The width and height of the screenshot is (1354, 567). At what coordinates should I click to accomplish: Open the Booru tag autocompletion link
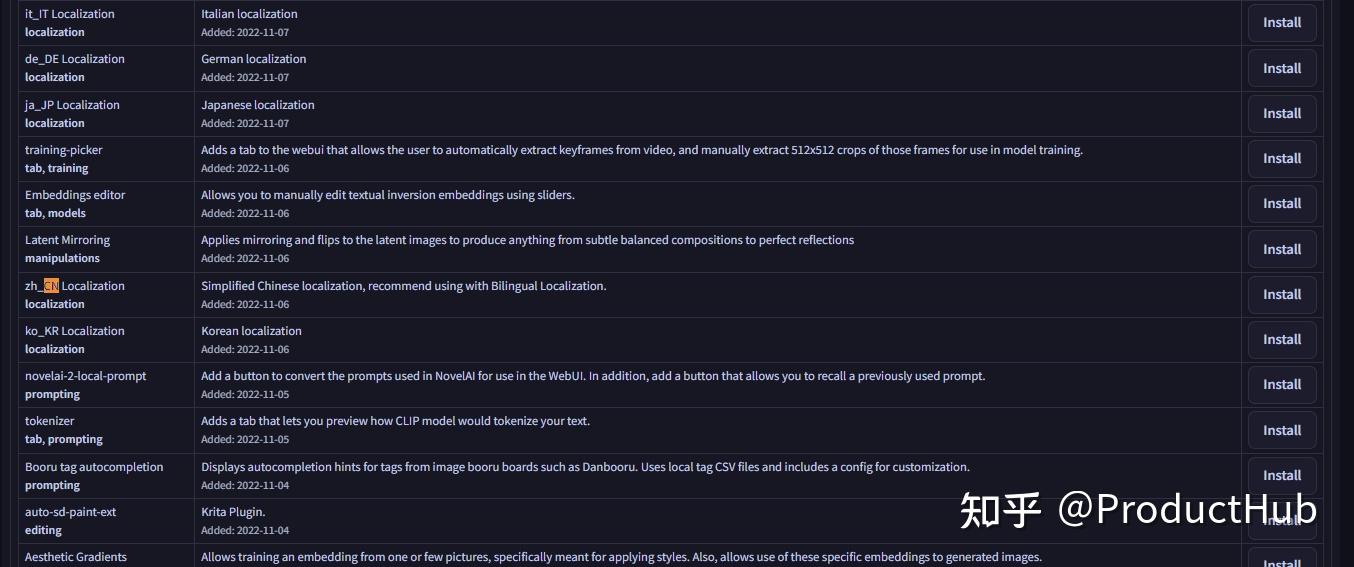tap(94, 467)
